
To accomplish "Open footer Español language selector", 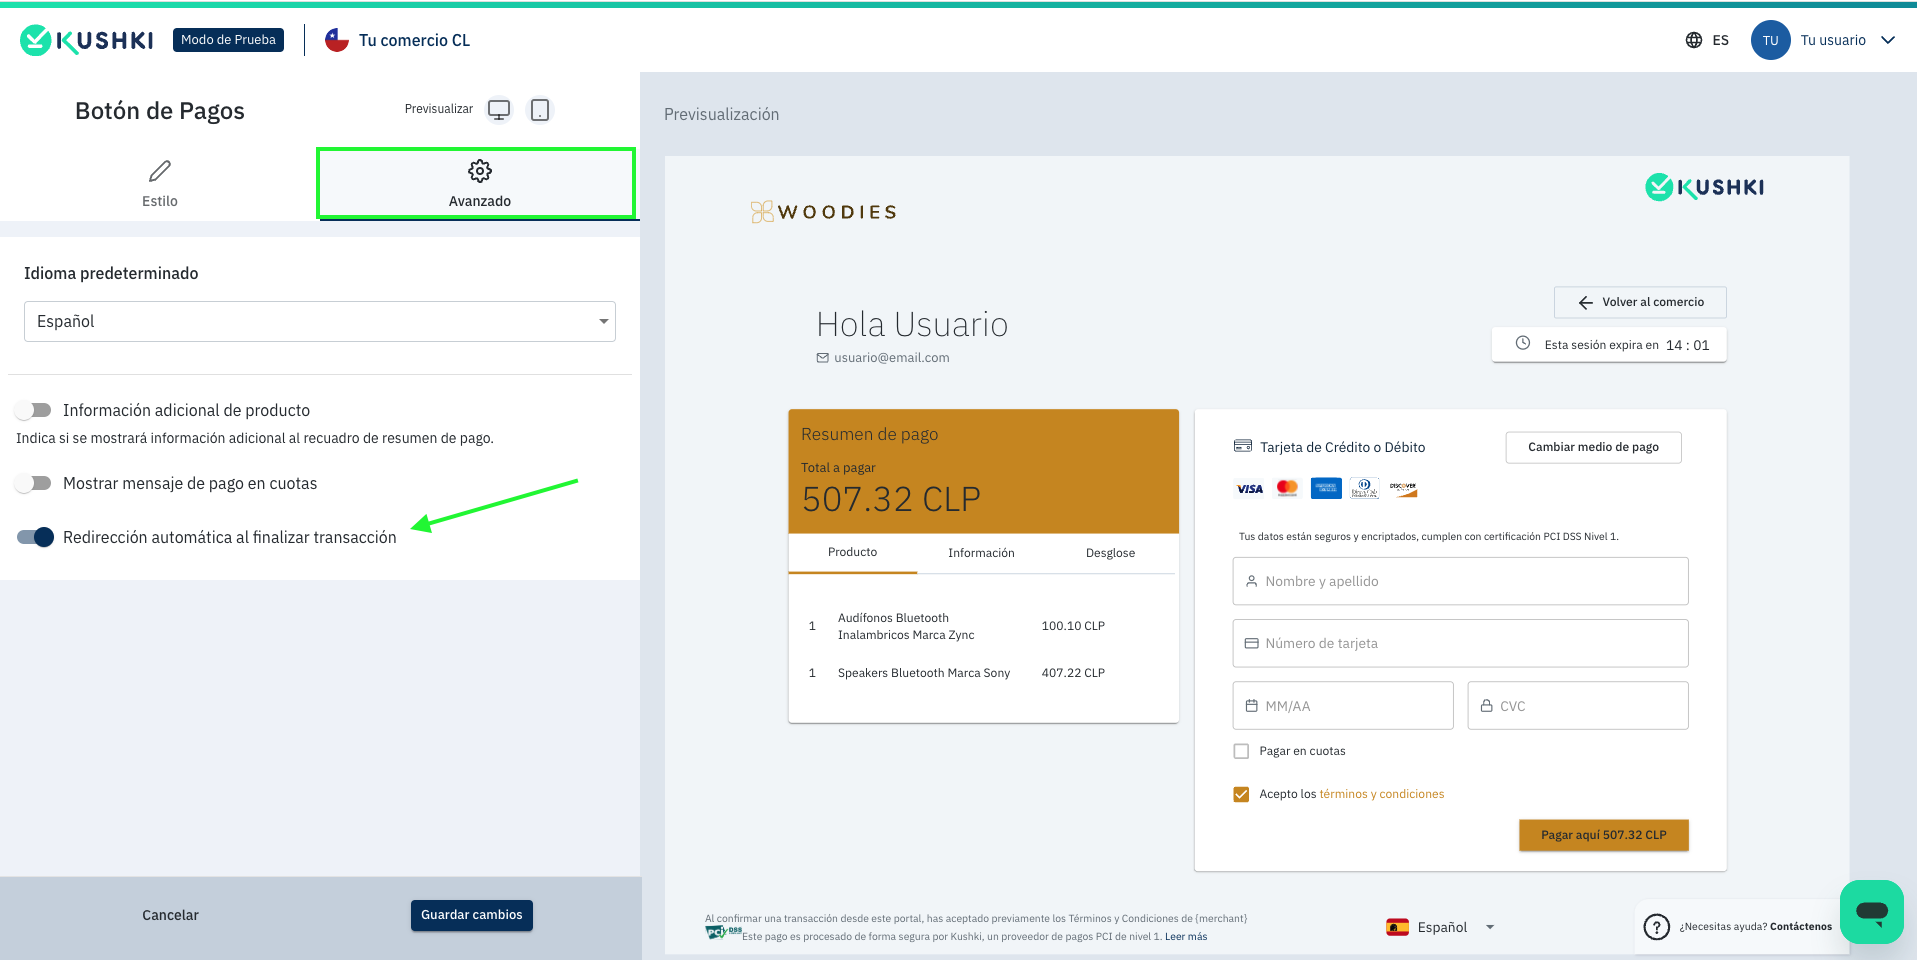I will (x=1441, y=927).
